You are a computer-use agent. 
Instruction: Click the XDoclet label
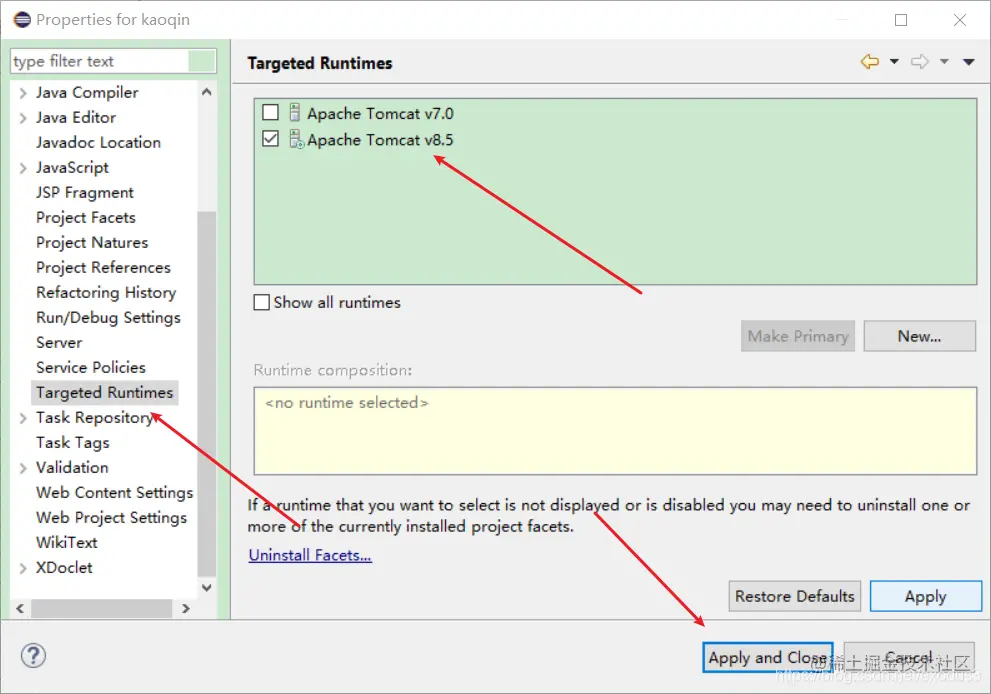[64, 568]
